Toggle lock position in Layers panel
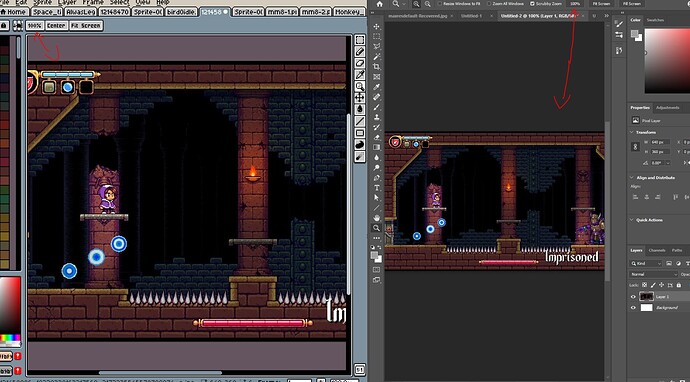The image size is (690, 382). pos(661,285)
